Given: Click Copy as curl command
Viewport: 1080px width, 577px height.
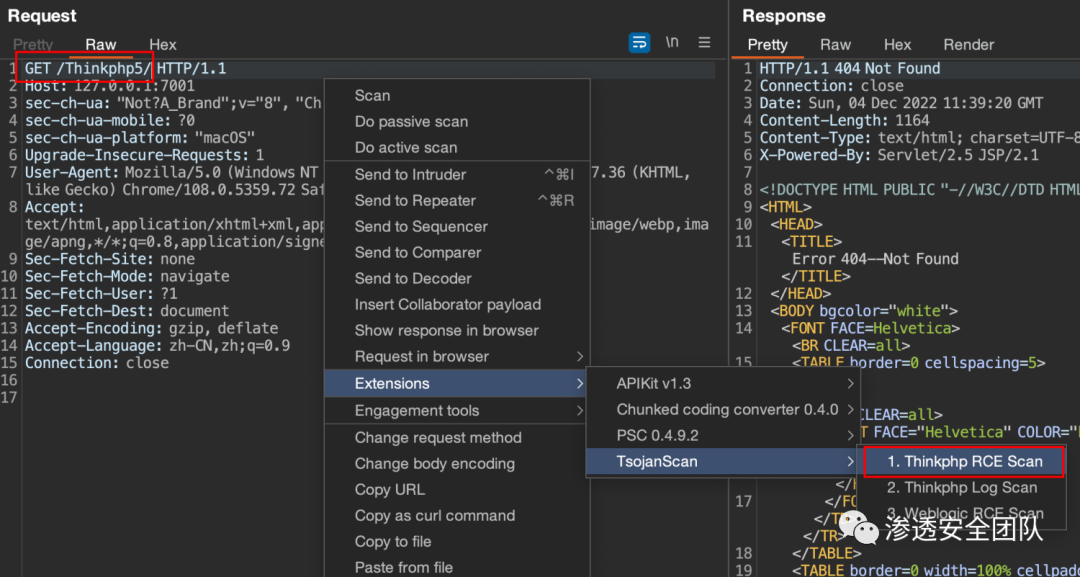Looking at the screenshot, I should [435, 516].
